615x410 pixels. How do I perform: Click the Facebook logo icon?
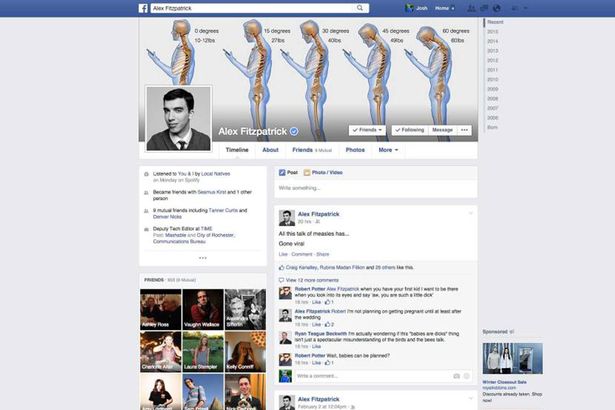tap(144, 7)
